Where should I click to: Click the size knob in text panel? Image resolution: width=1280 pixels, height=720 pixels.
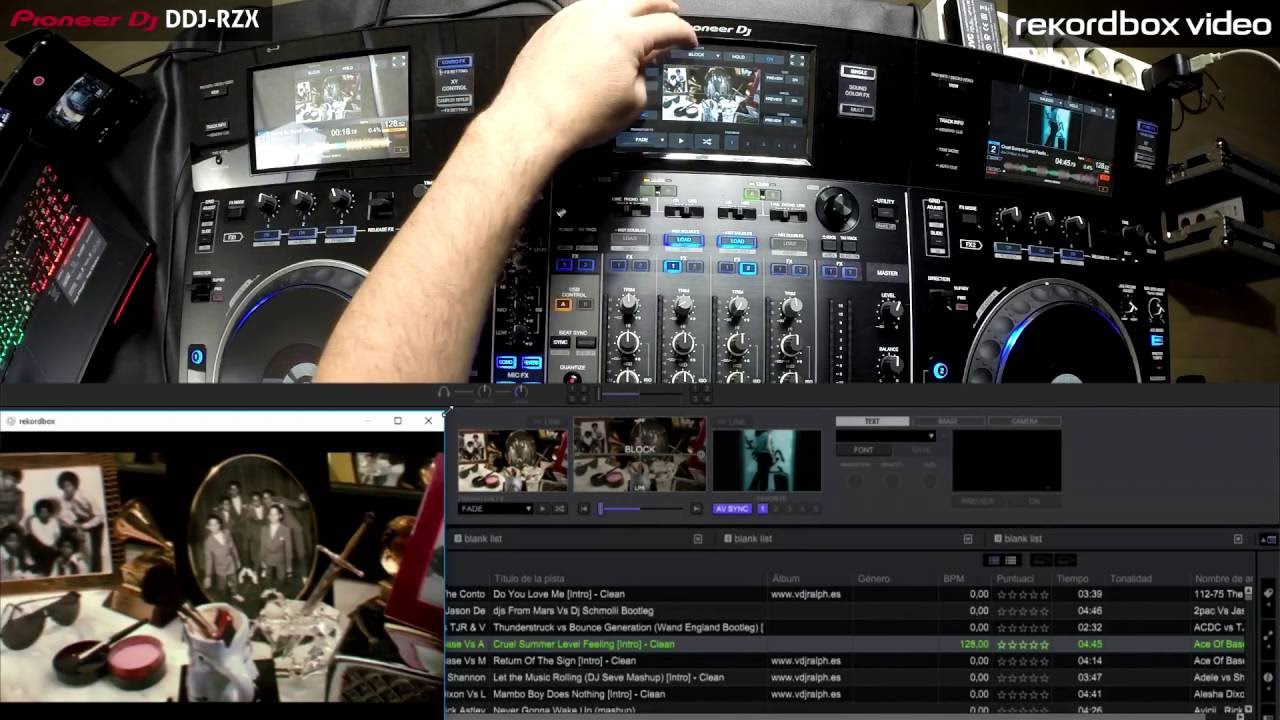tap(930, 481)
